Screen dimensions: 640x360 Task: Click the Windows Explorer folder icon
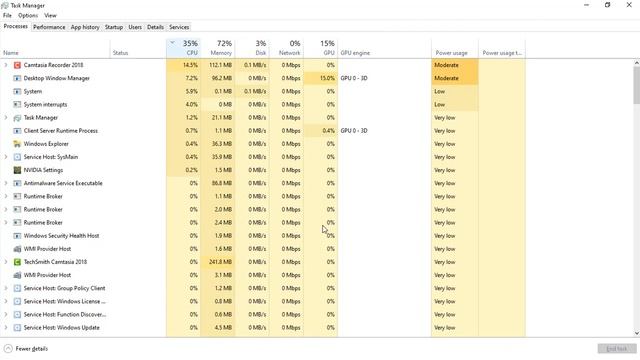tap(17, 144)
